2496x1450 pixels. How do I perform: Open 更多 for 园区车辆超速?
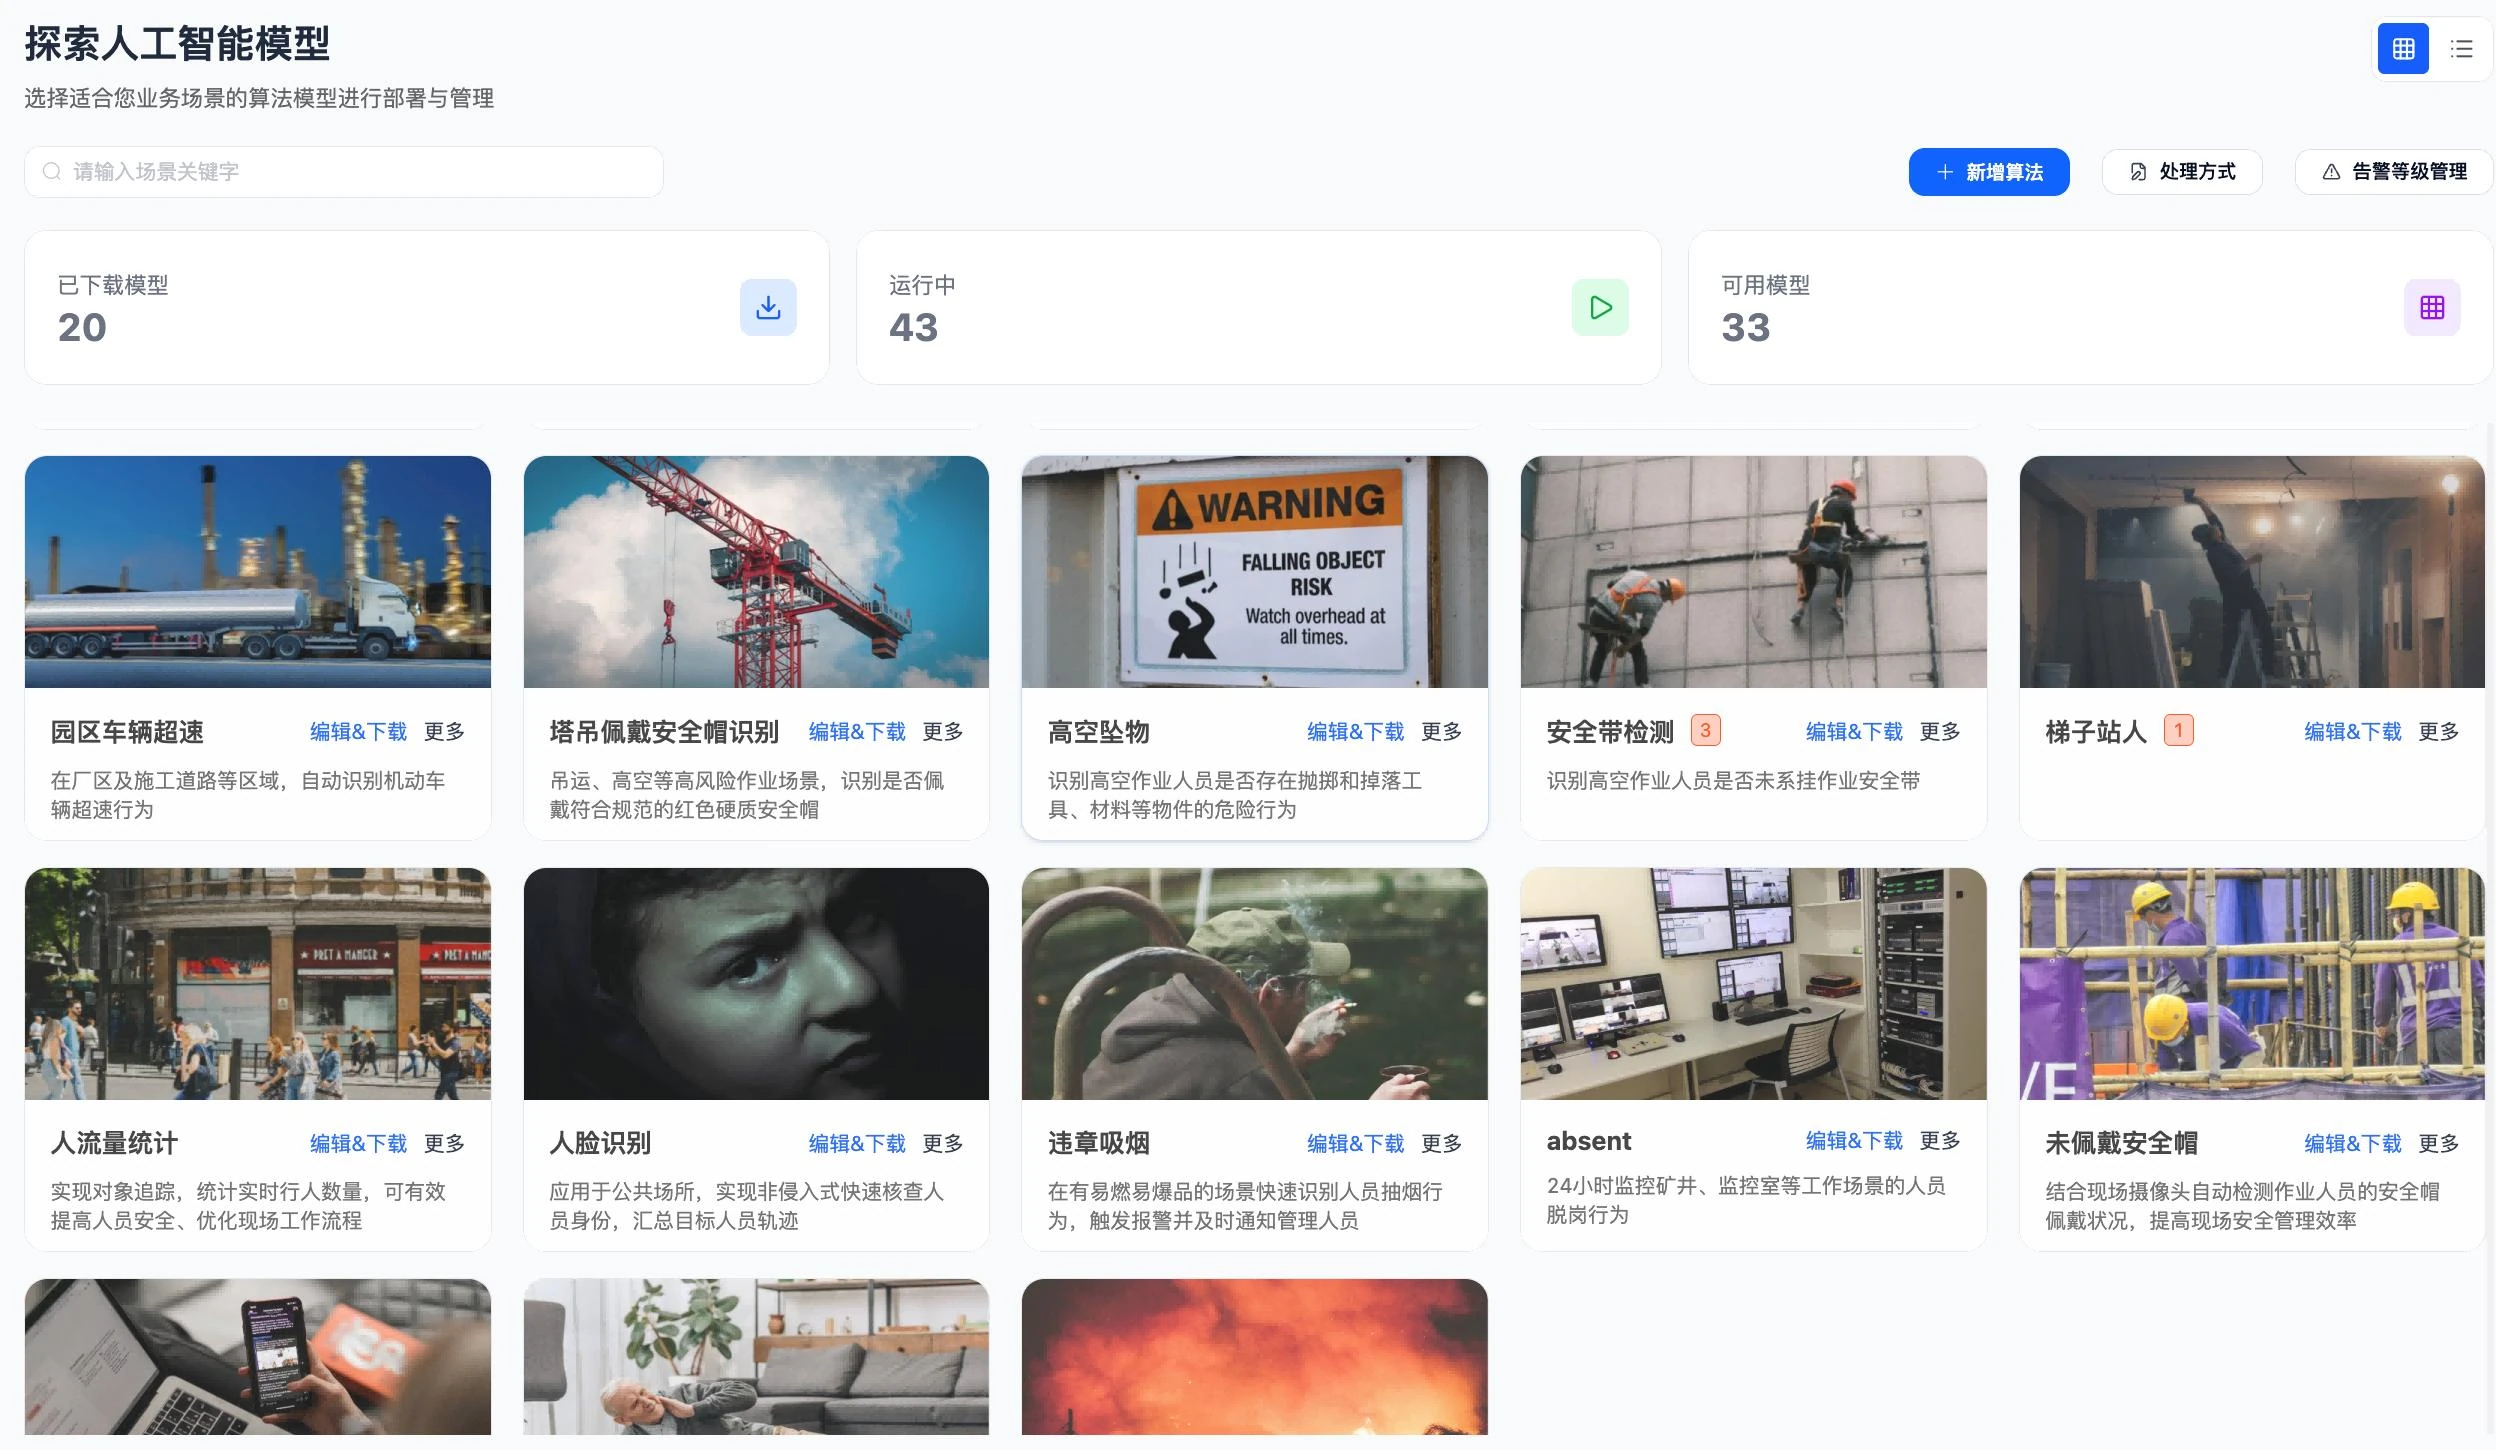(x=444, y=732)
